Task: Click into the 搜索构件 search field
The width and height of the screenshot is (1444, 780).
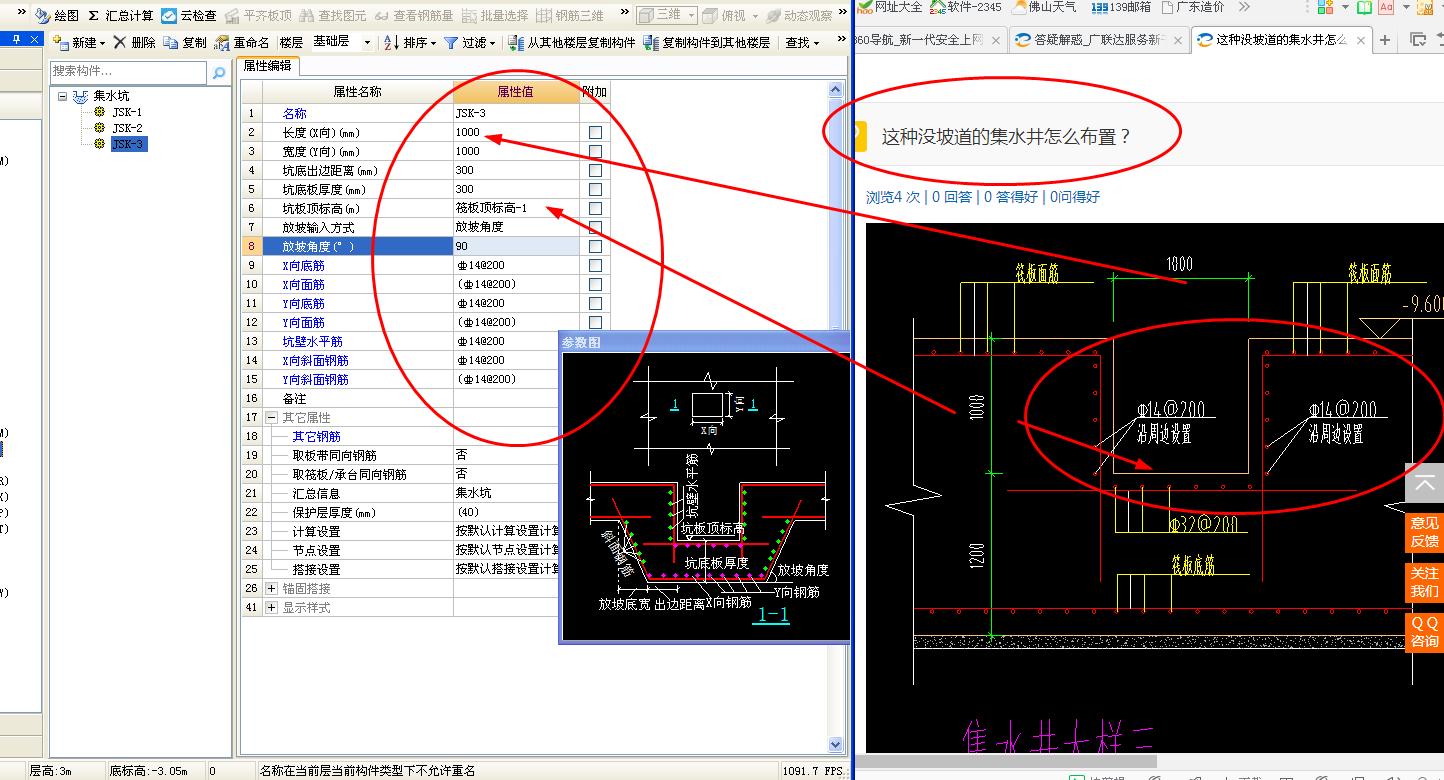Action: (x=130, y=72)
